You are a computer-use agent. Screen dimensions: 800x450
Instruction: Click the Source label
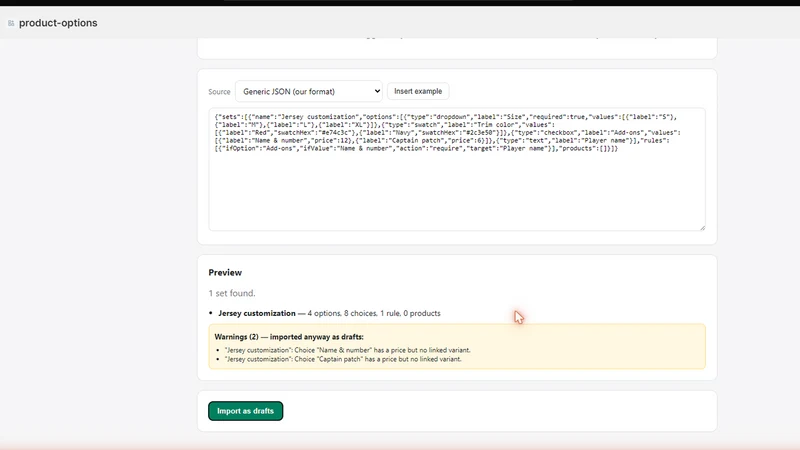coord(219,92)
